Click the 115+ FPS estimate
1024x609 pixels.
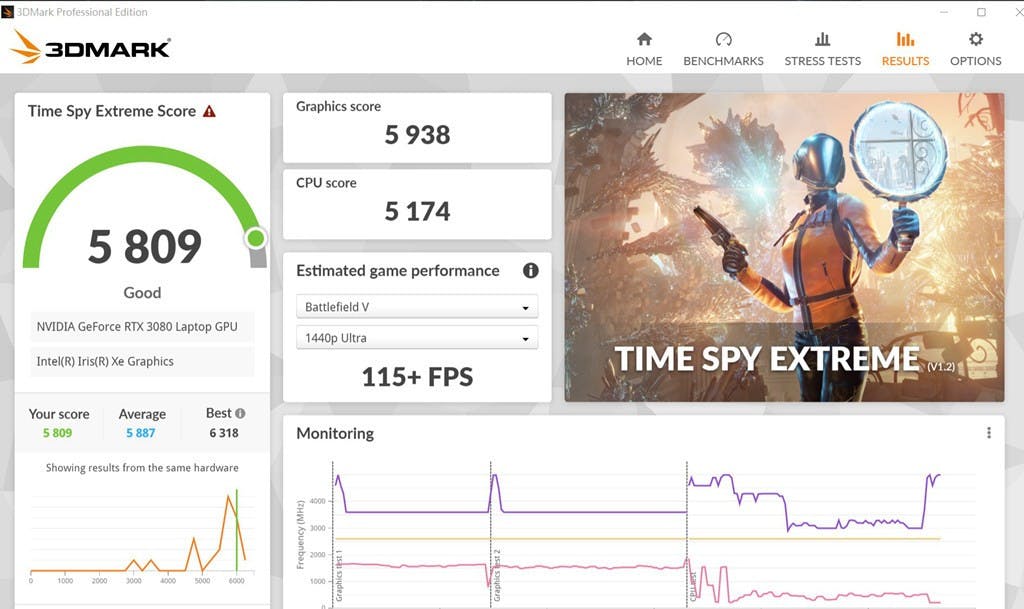pos(417,377)
